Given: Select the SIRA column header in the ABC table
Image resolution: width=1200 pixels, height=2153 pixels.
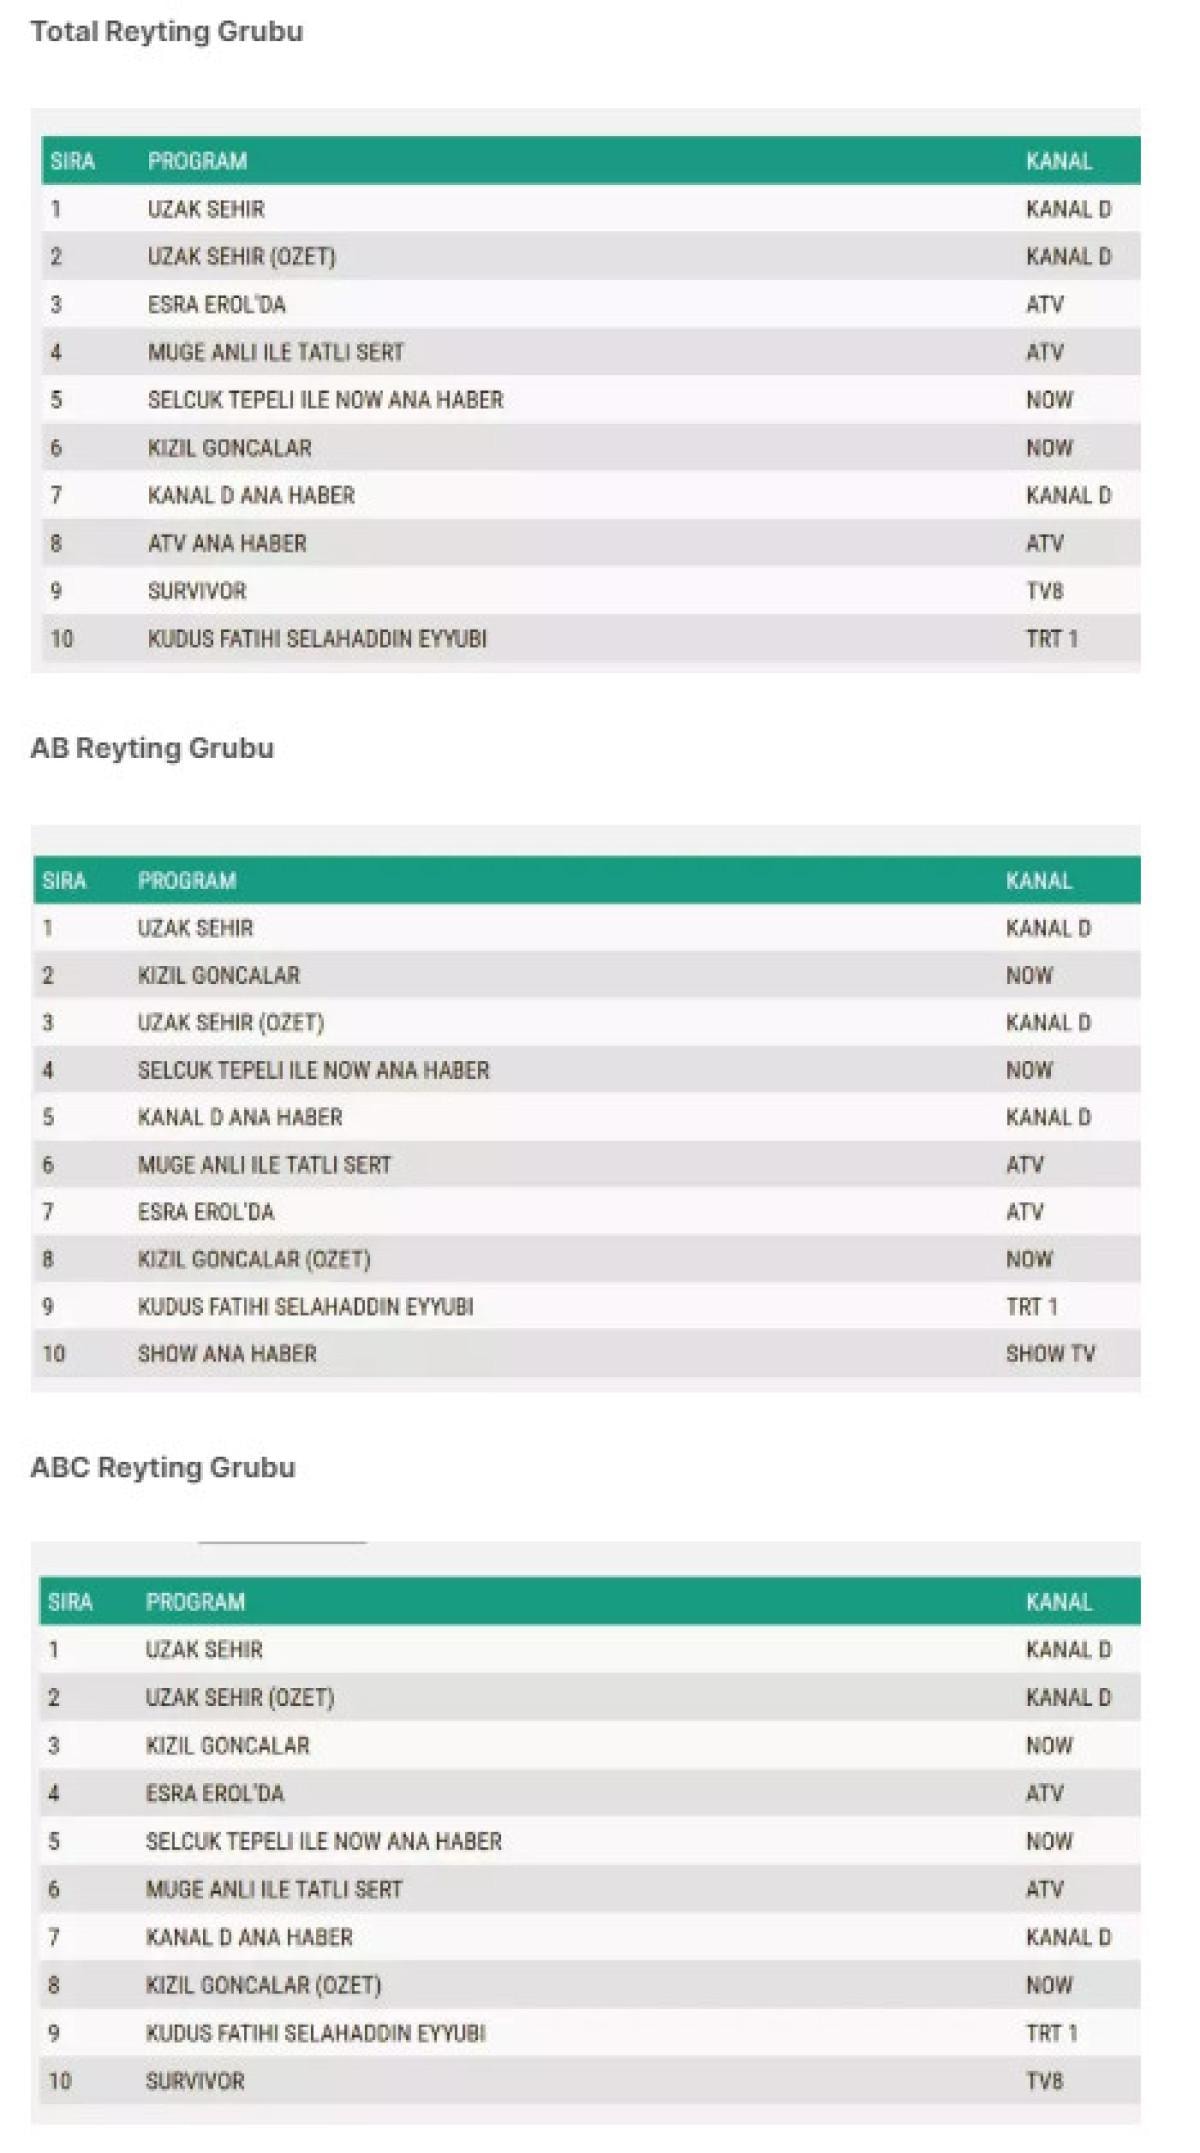Looking at the screenshot, I should click(70, 1602).
